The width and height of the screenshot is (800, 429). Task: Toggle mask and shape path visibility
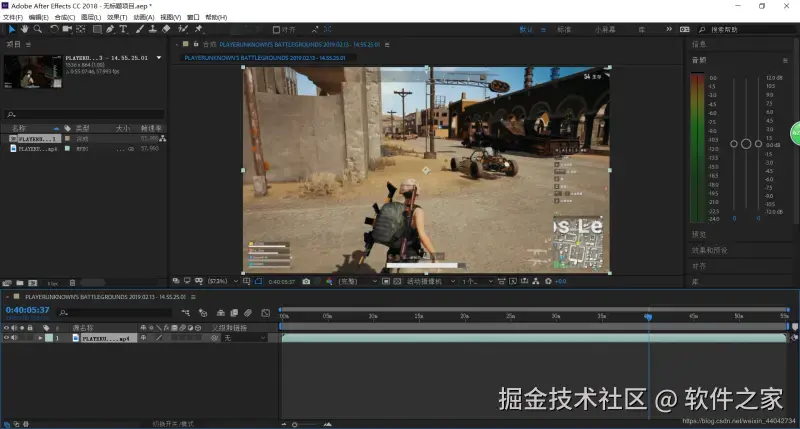(x=258, y=281)
